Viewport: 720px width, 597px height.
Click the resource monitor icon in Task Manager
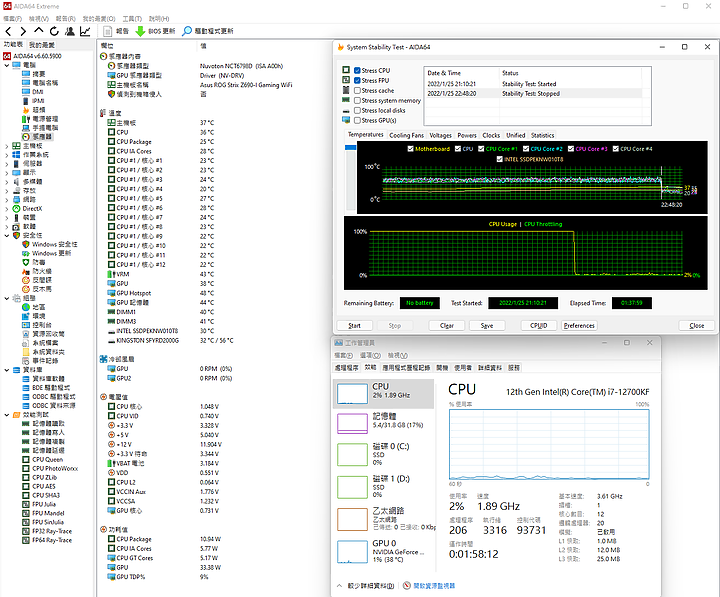406,586
